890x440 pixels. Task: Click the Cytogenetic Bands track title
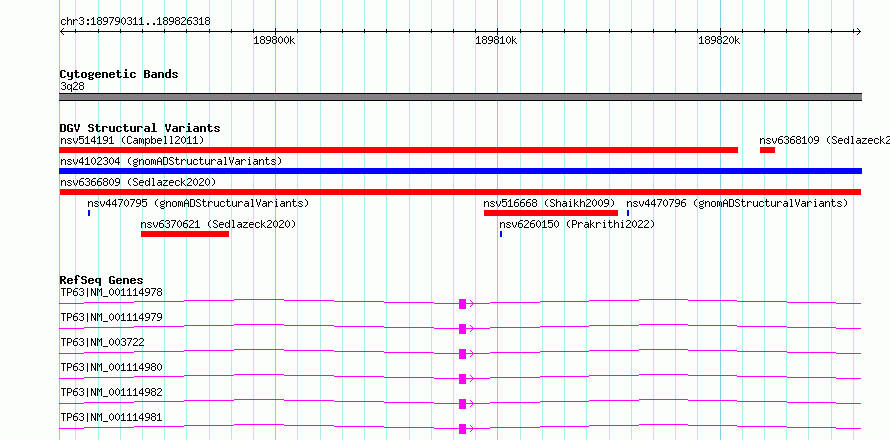click(x=119, y=74)
